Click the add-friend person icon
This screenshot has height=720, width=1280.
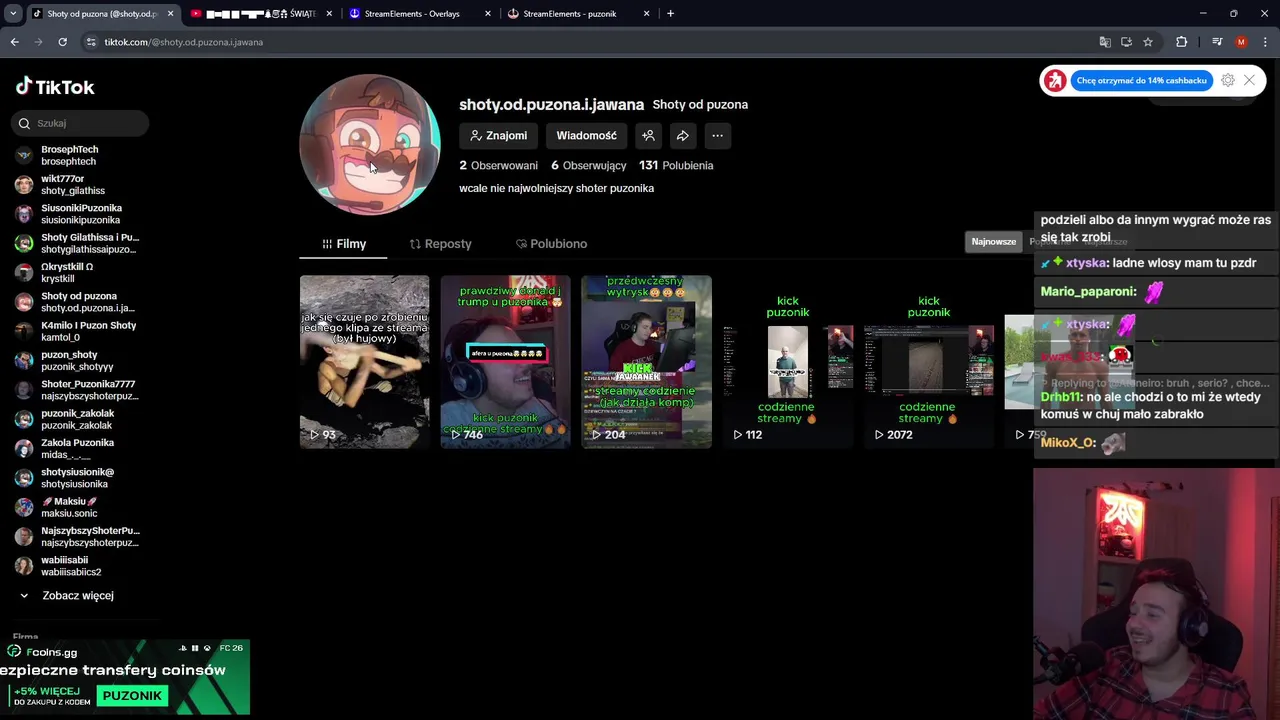pyautogui.click(x=648, y=136)
